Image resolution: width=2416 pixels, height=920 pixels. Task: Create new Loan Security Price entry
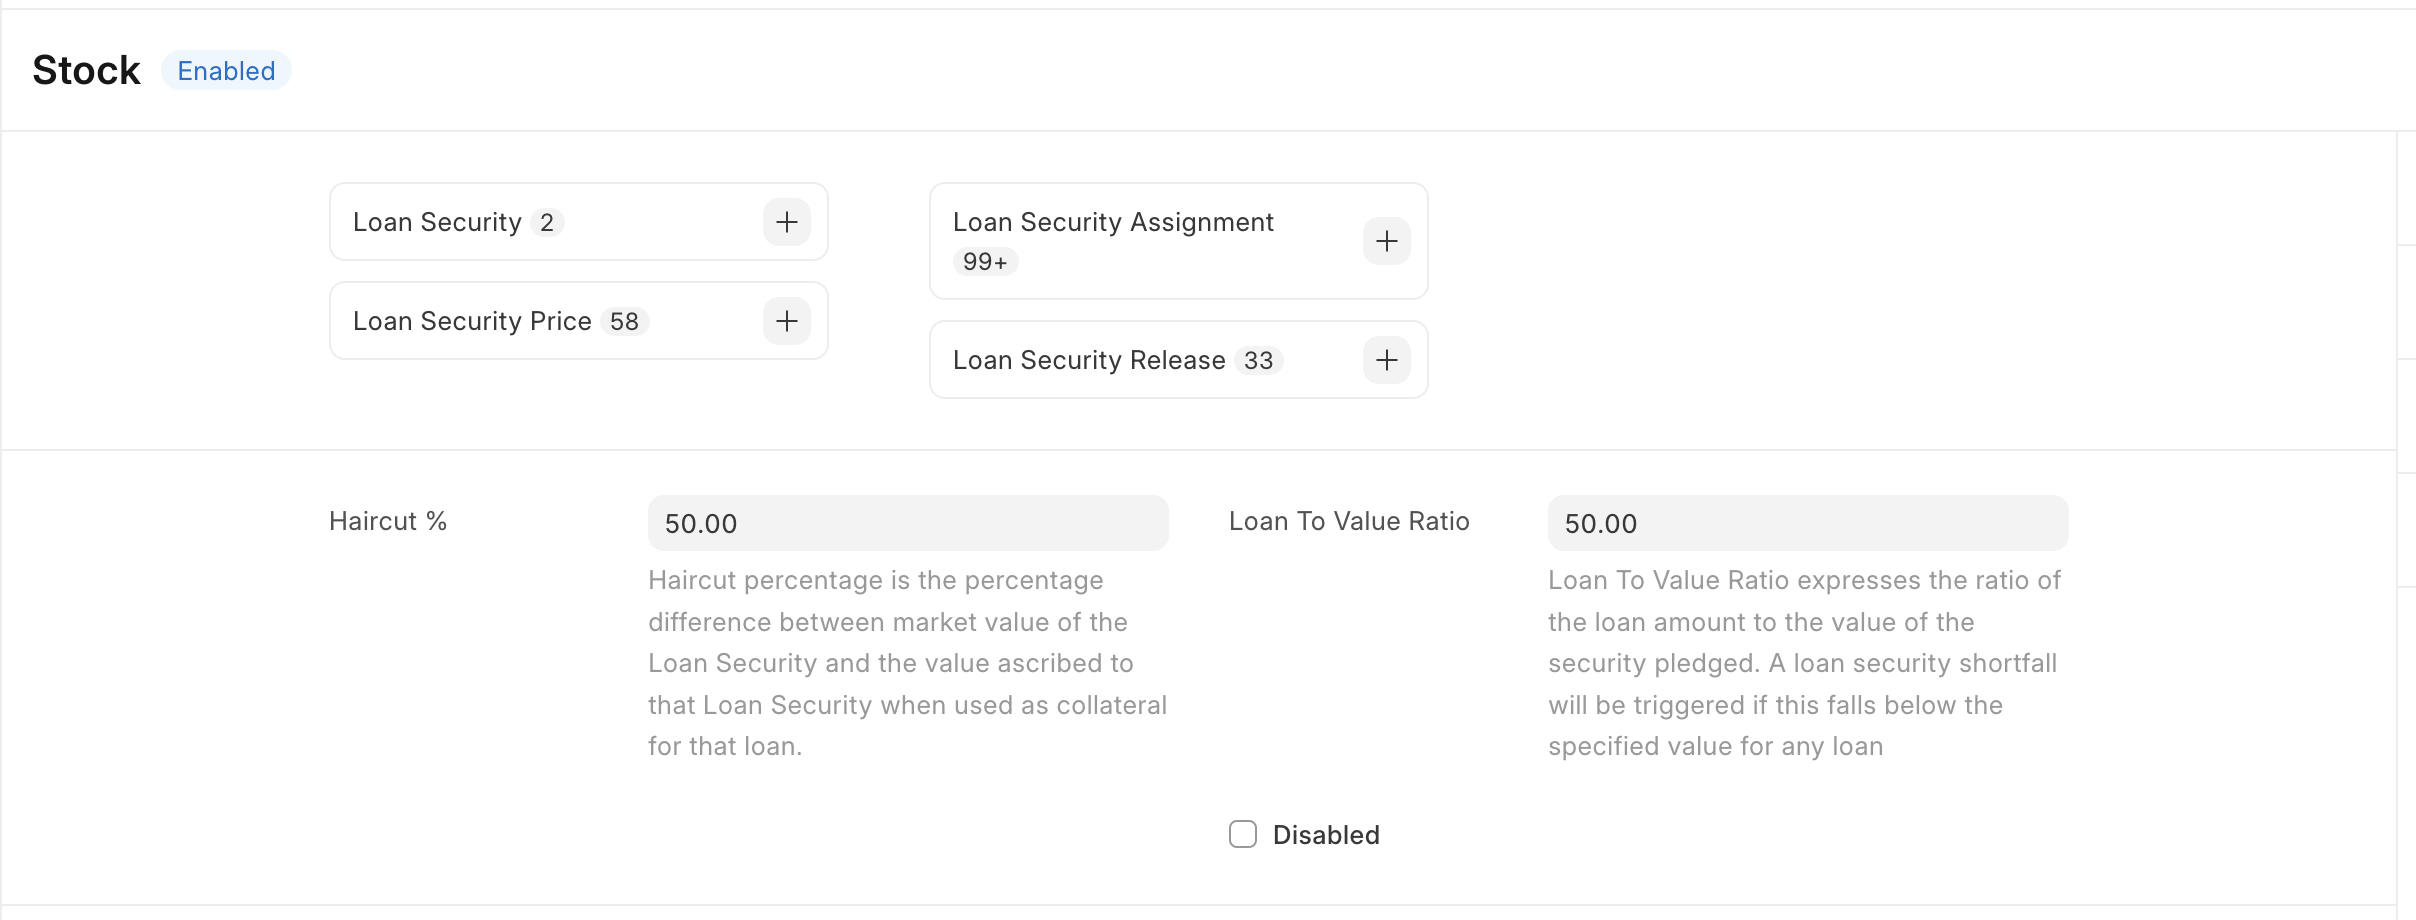(x=787, y=321)
